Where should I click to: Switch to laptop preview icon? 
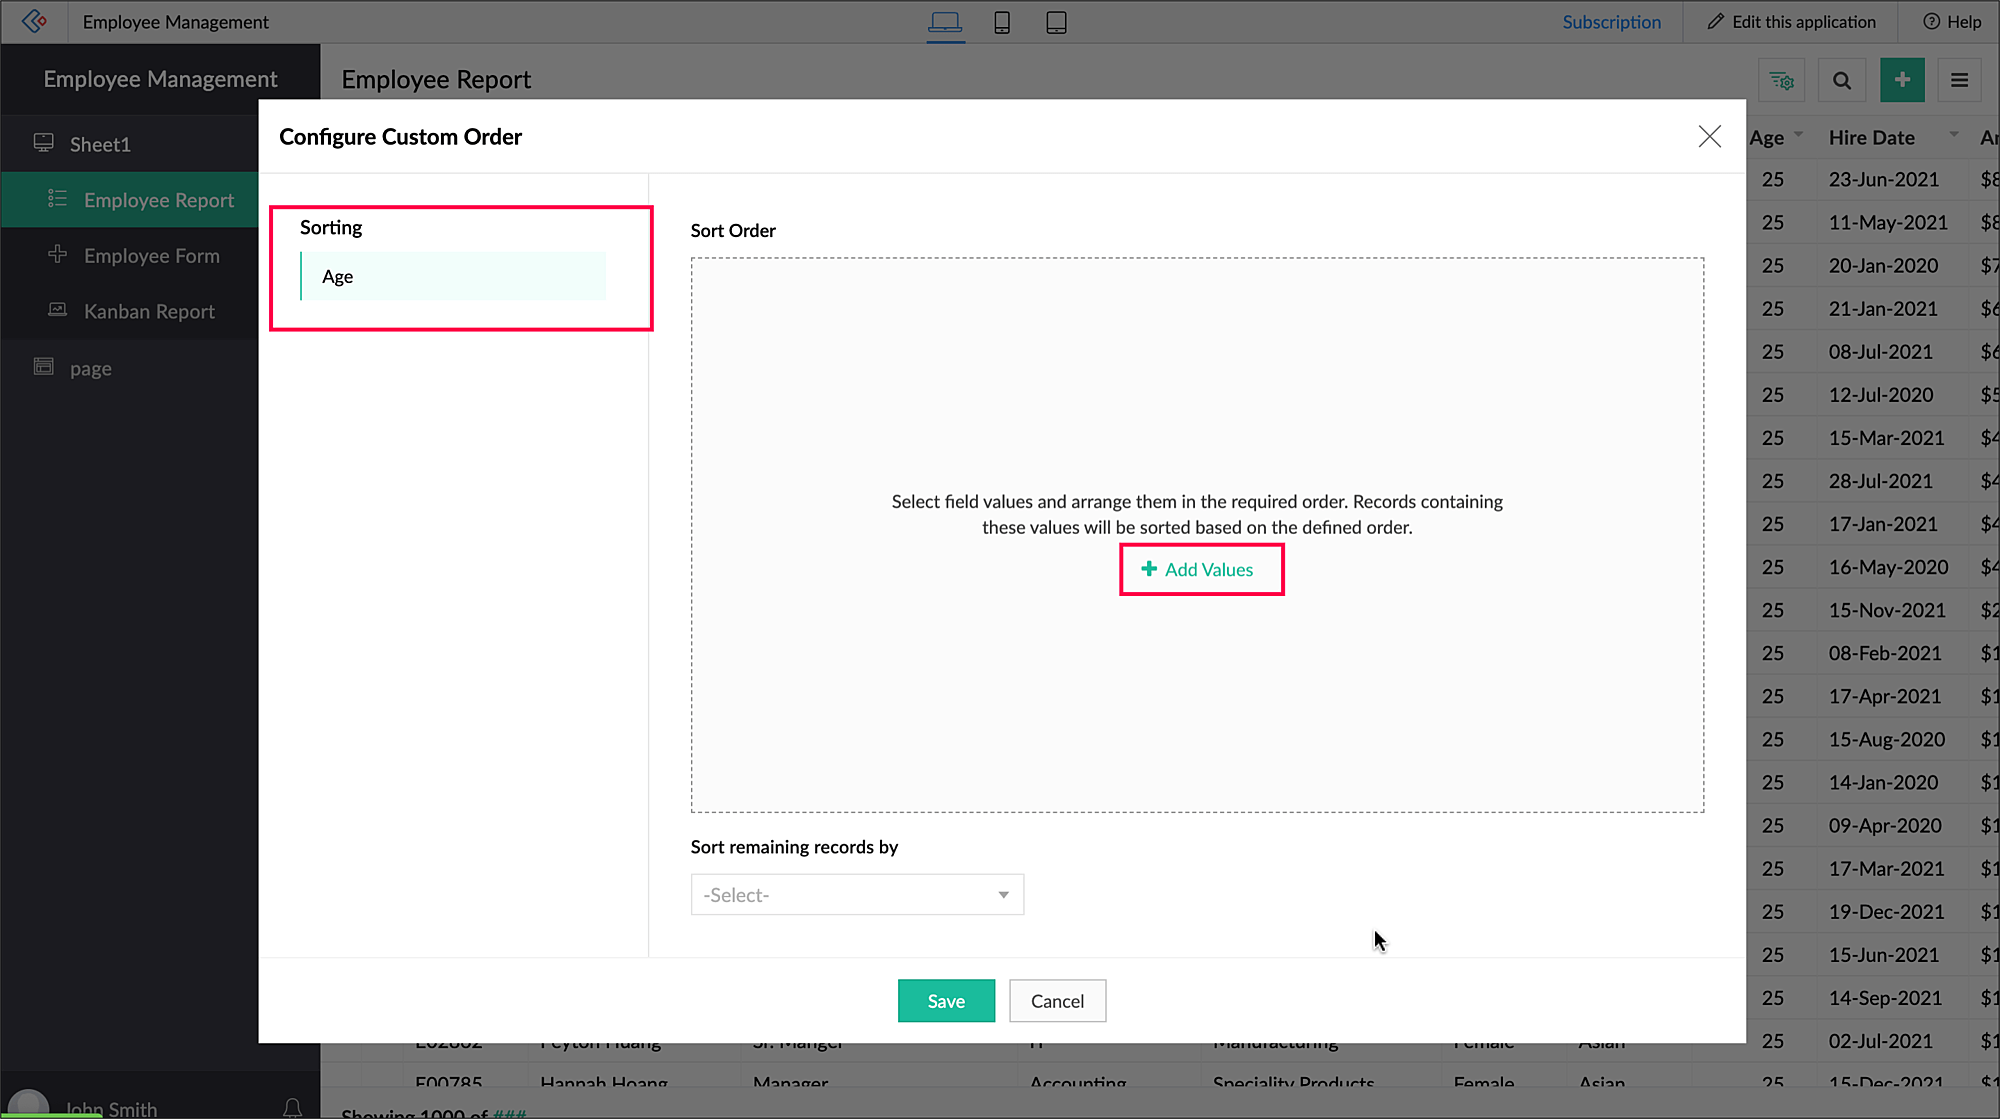point(945,22)
